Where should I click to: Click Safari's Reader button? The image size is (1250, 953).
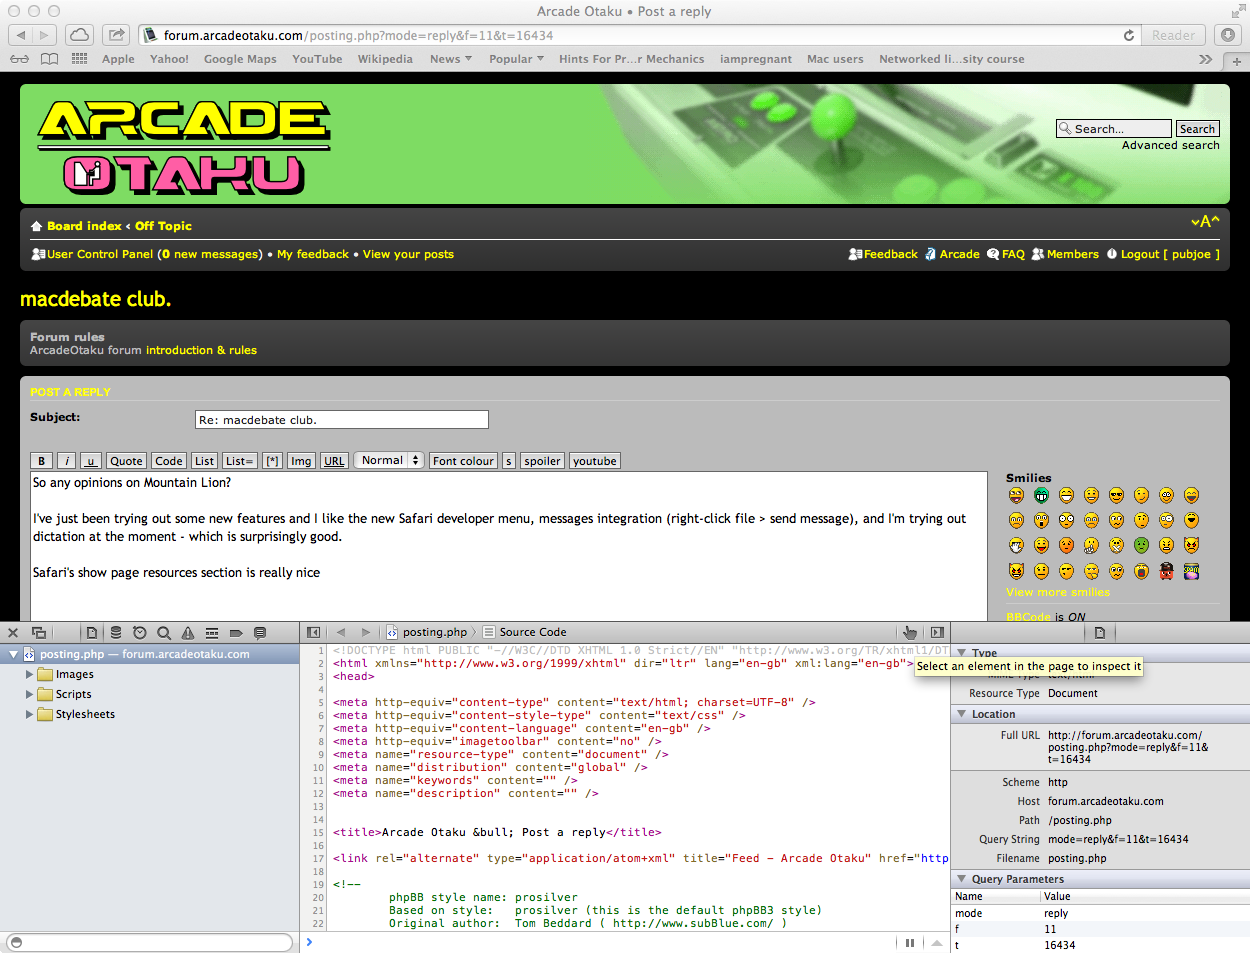coord(1173,35)
